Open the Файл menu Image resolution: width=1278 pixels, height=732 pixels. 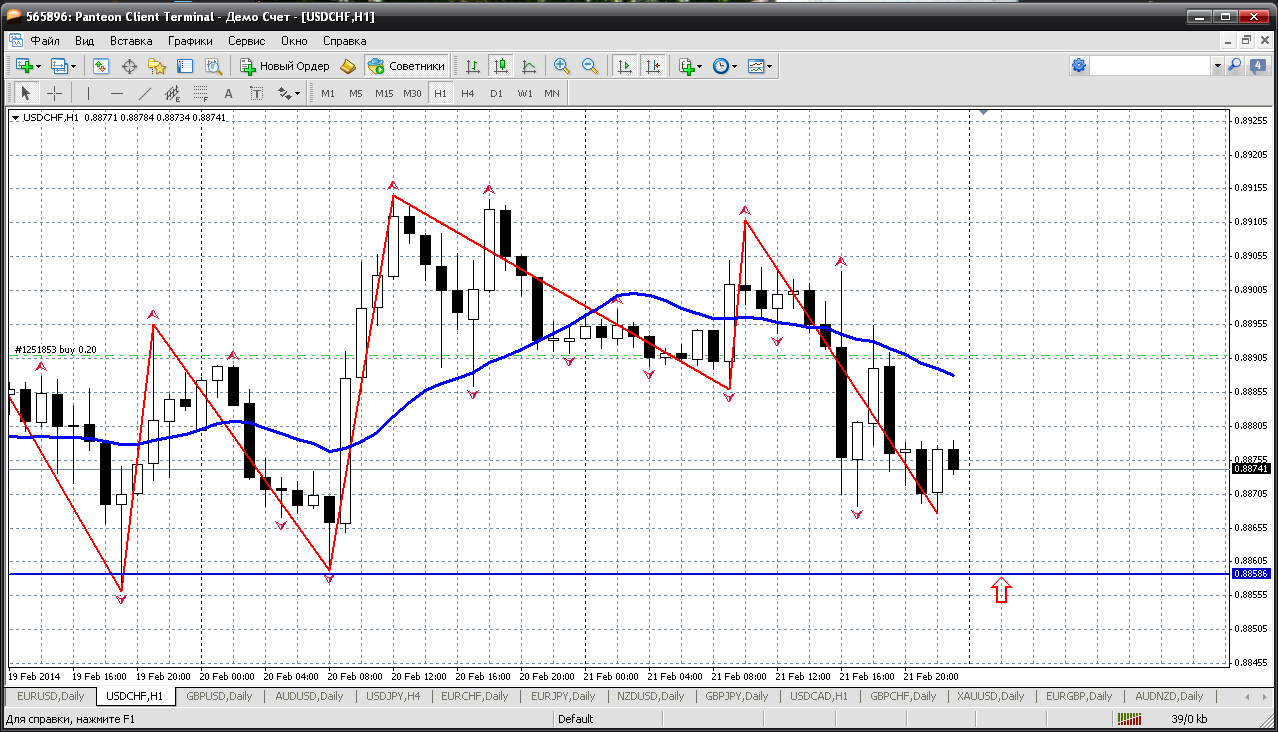point(45,41)
